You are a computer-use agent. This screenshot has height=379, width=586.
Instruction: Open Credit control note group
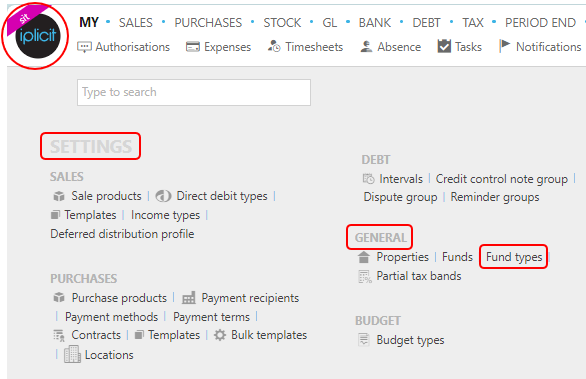[x=502, y=179]
